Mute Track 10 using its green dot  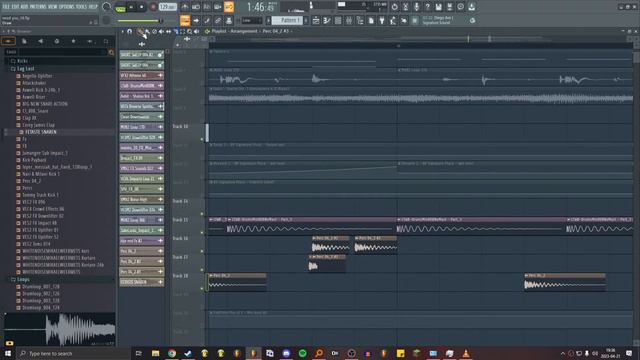pyautogui.click(x=202, y=139)
